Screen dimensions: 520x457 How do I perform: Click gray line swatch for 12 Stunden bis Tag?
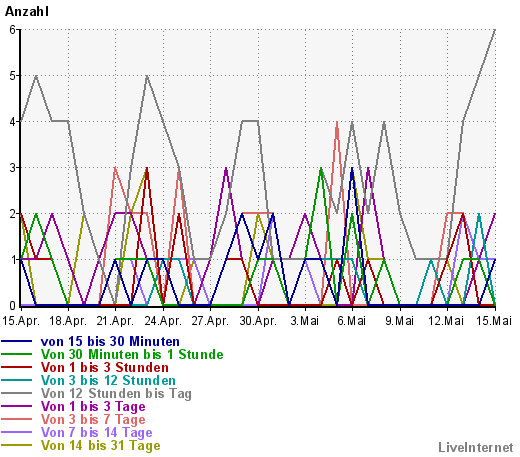coord(17,393)
